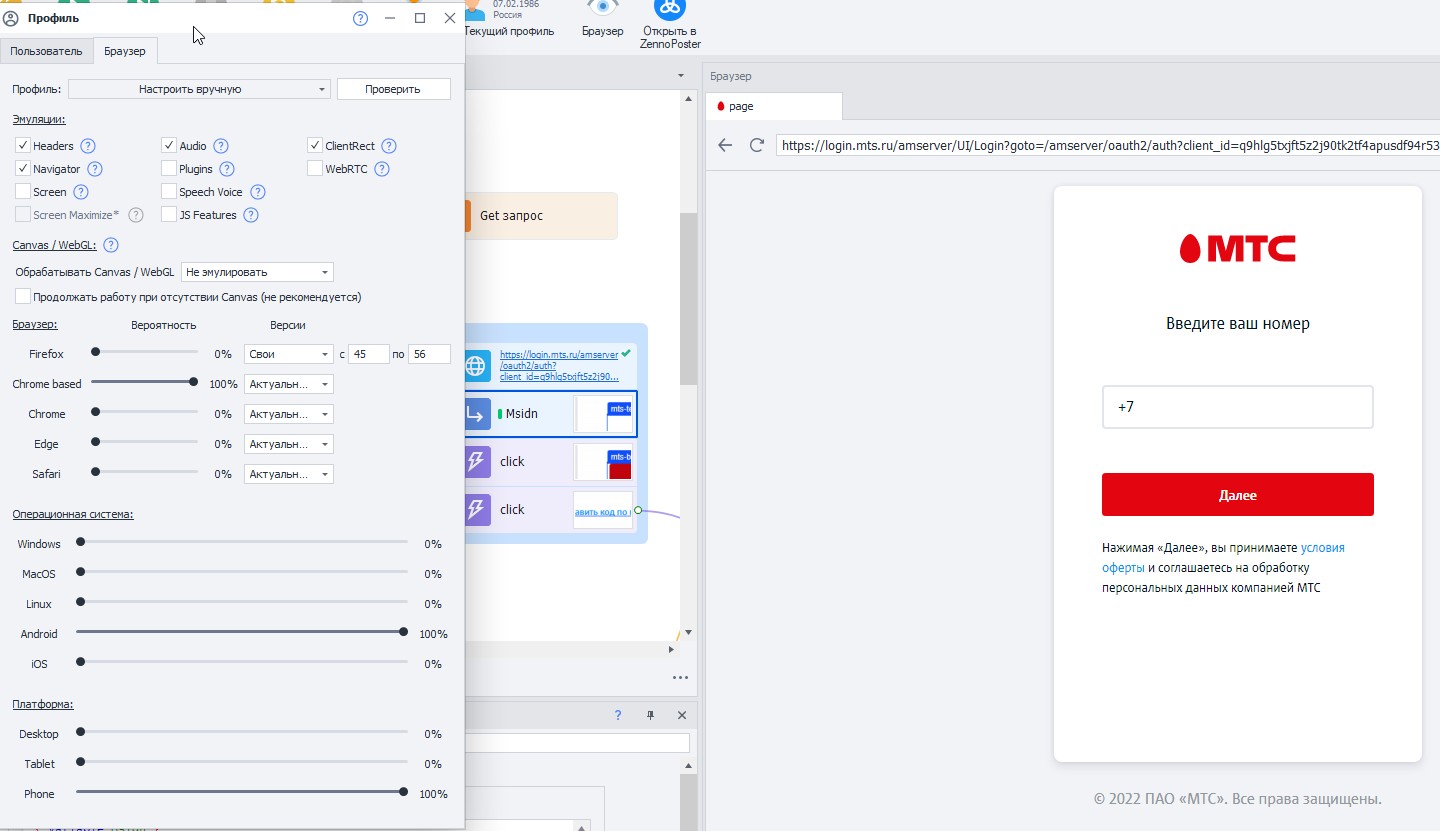Image resolution: width=1440 pixels, height=831 pixels.
Task: Click the Windows operating system slider
Action: (x=241, y=543)
